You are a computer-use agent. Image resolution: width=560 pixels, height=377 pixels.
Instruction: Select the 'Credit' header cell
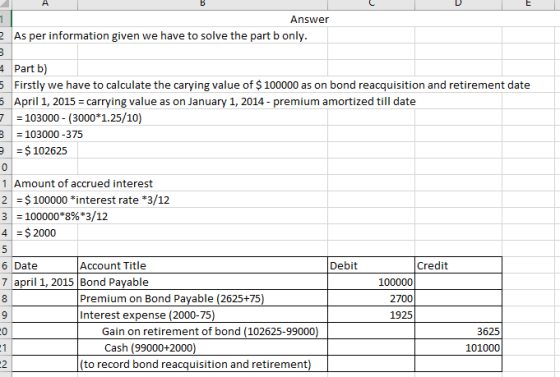click(458, 265)
